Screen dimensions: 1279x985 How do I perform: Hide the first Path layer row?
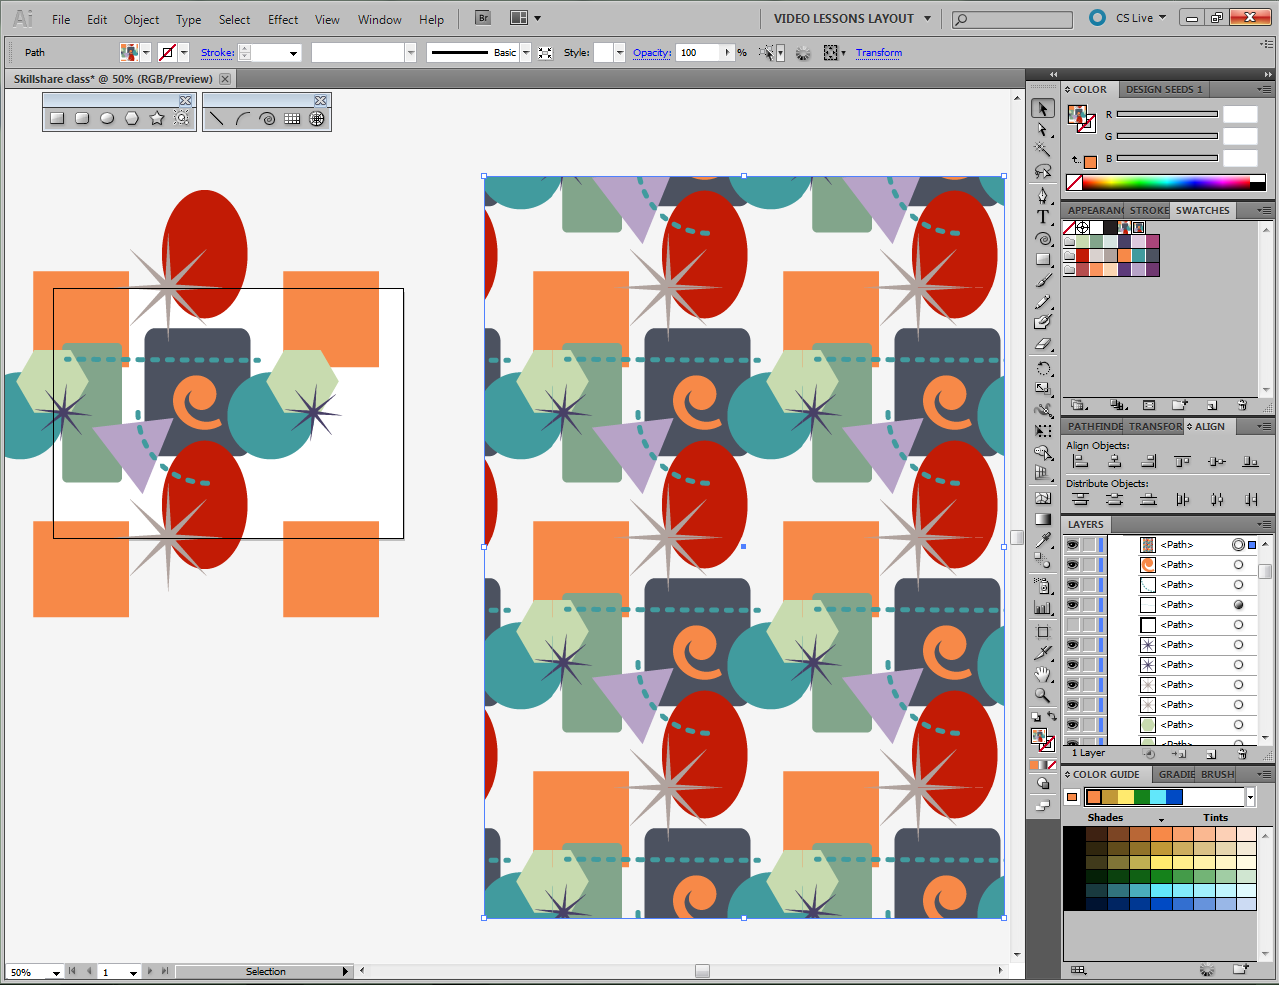click(x=1072, y=545)
